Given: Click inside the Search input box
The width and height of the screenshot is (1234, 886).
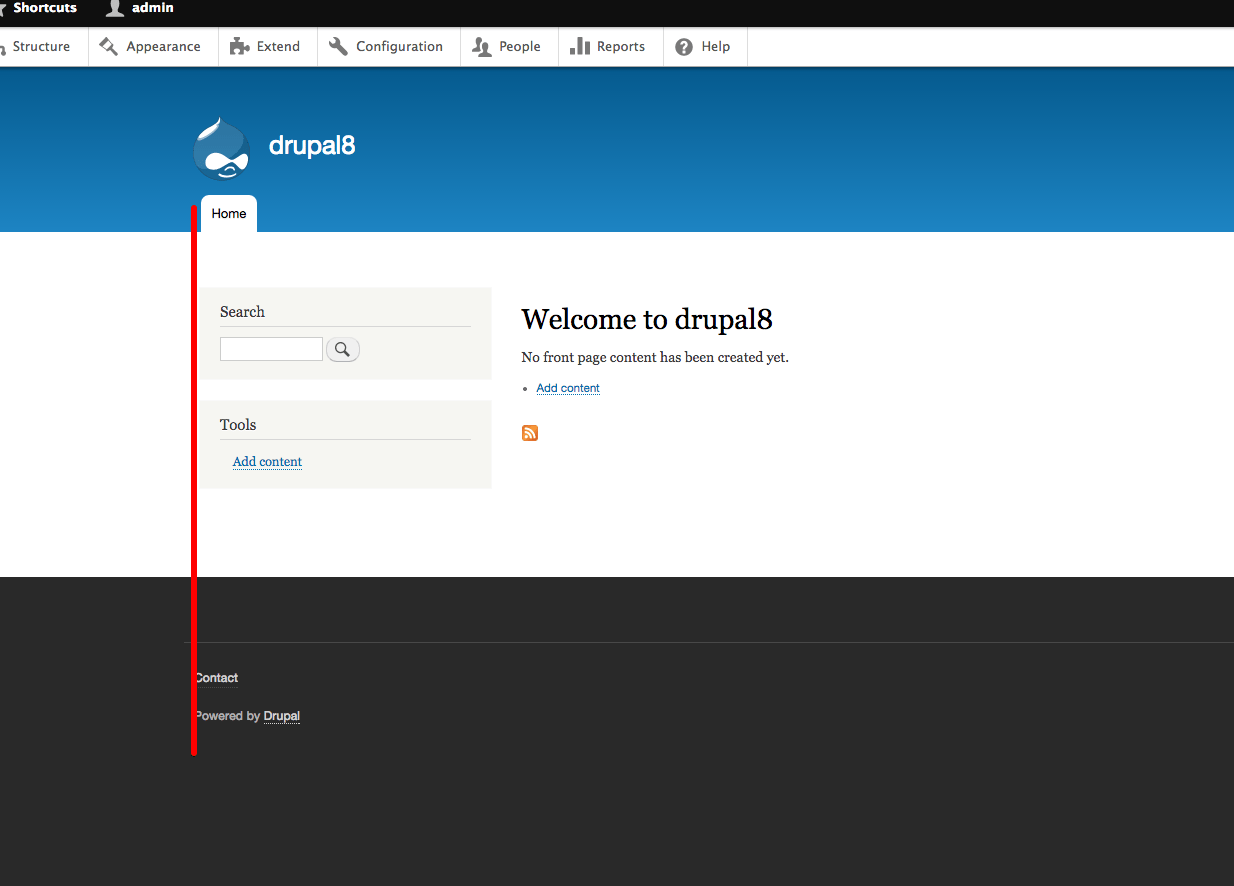Looking at the screenshot, I should point(271,349).
